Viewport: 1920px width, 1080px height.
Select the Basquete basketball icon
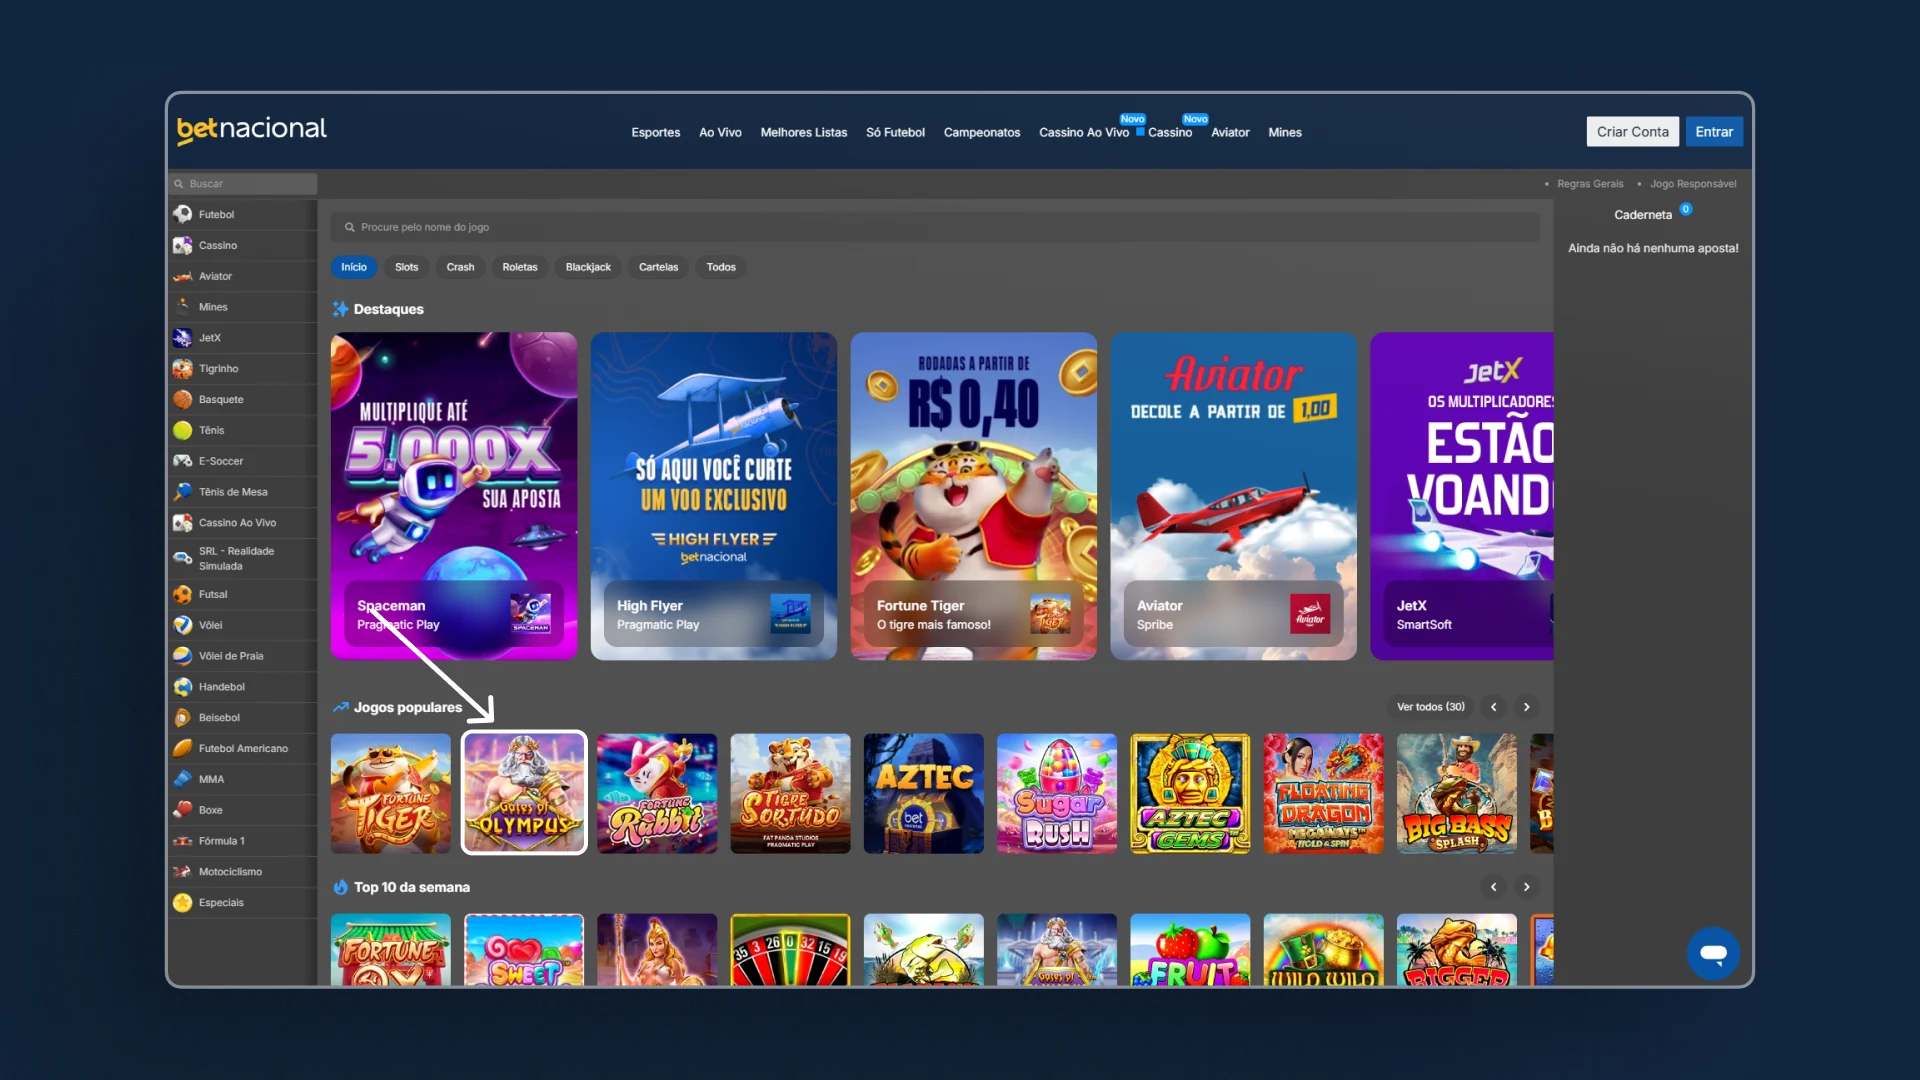tap(183, 399)
